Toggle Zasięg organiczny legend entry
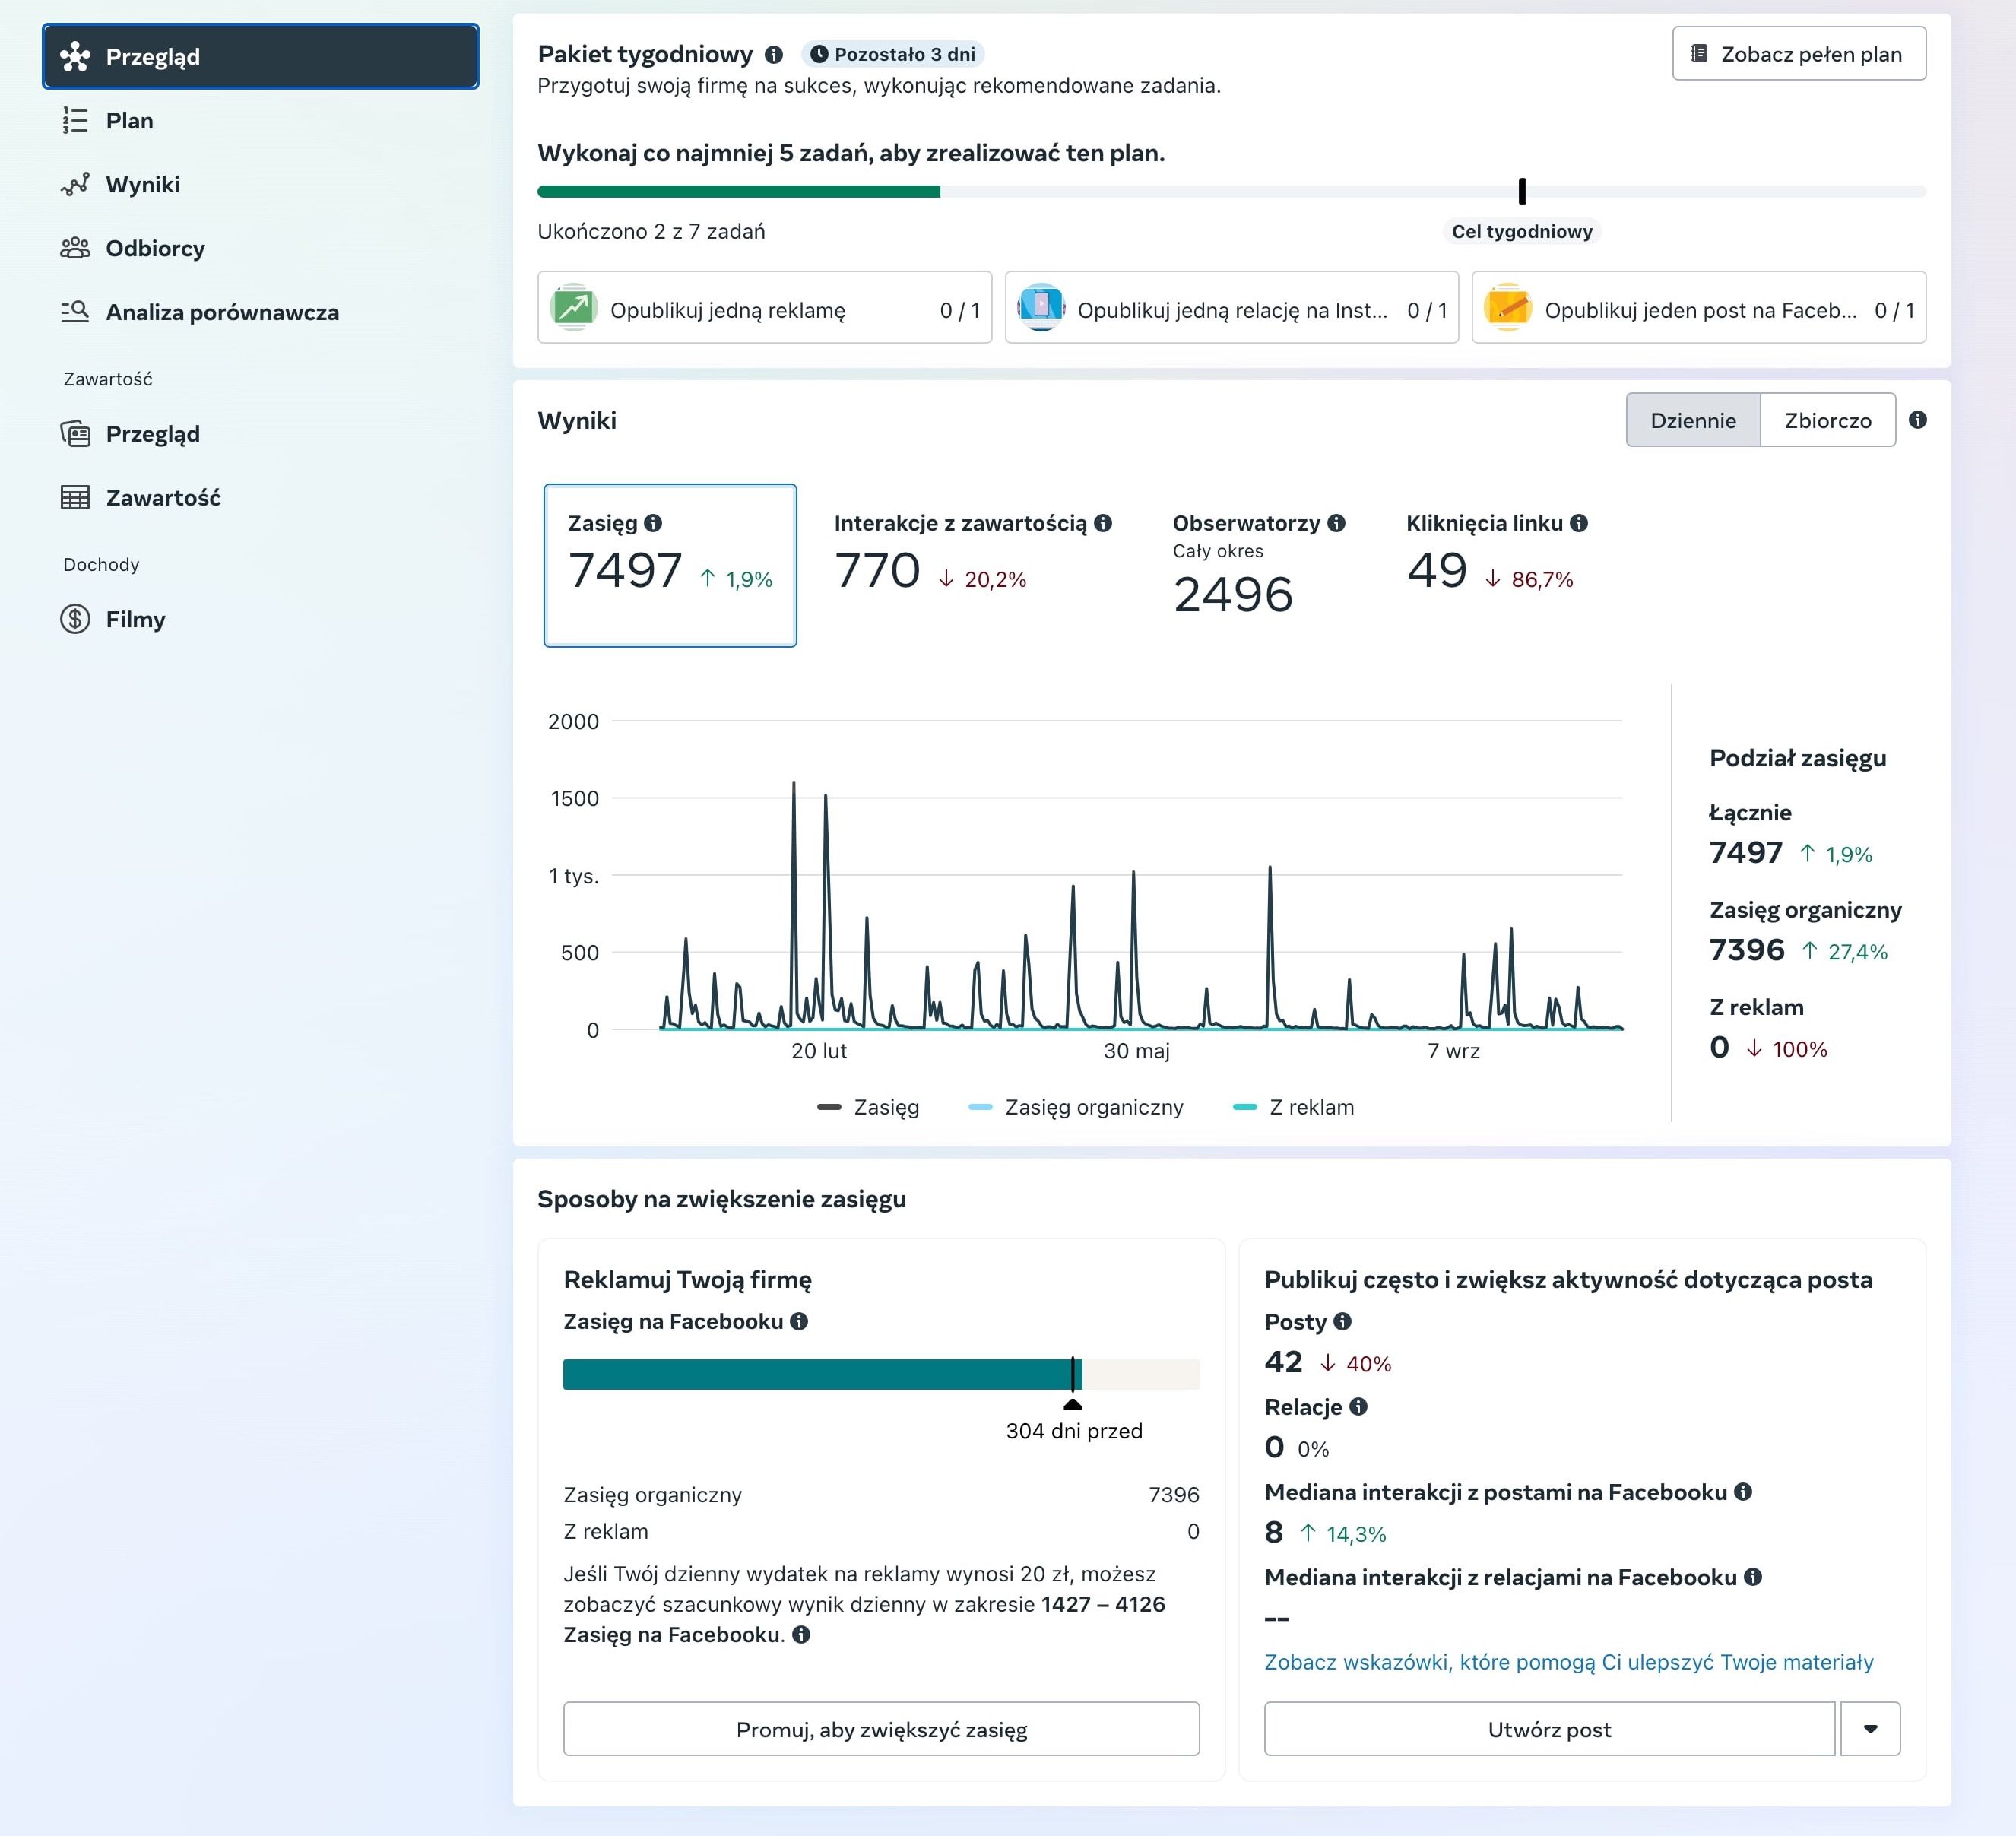The width and height of the screenshot is (2016, 1836). (1076, 1107)
